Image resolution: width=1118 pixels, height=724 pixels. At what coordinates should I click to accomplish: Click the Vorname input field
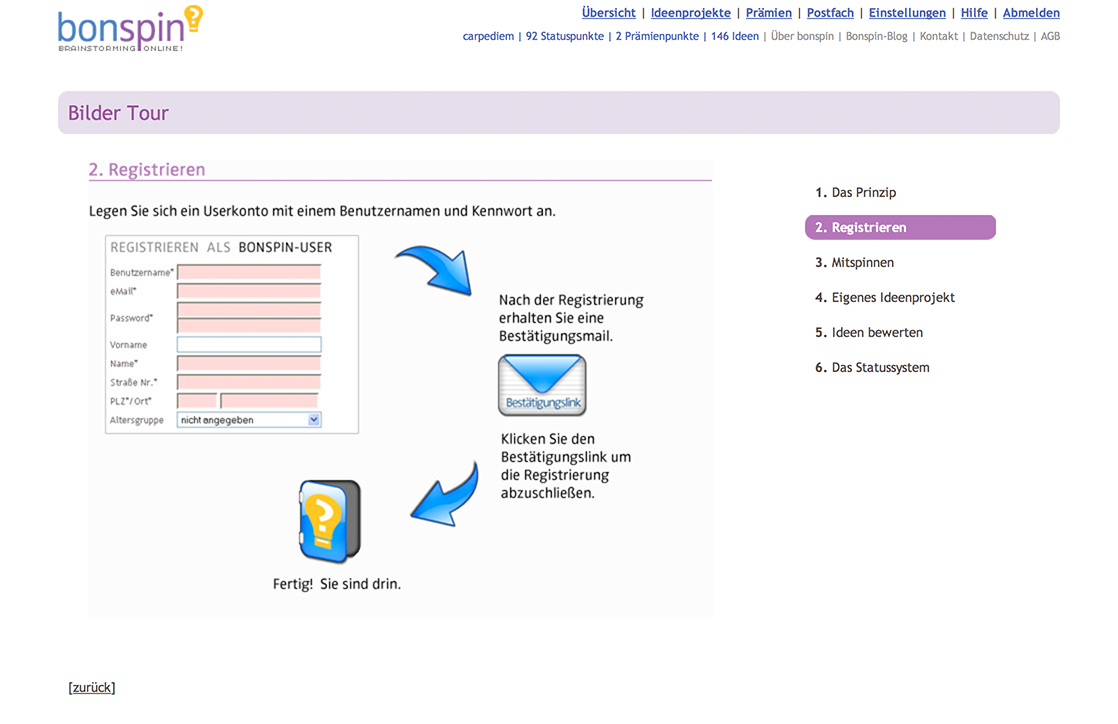click(x=249, y=345)
